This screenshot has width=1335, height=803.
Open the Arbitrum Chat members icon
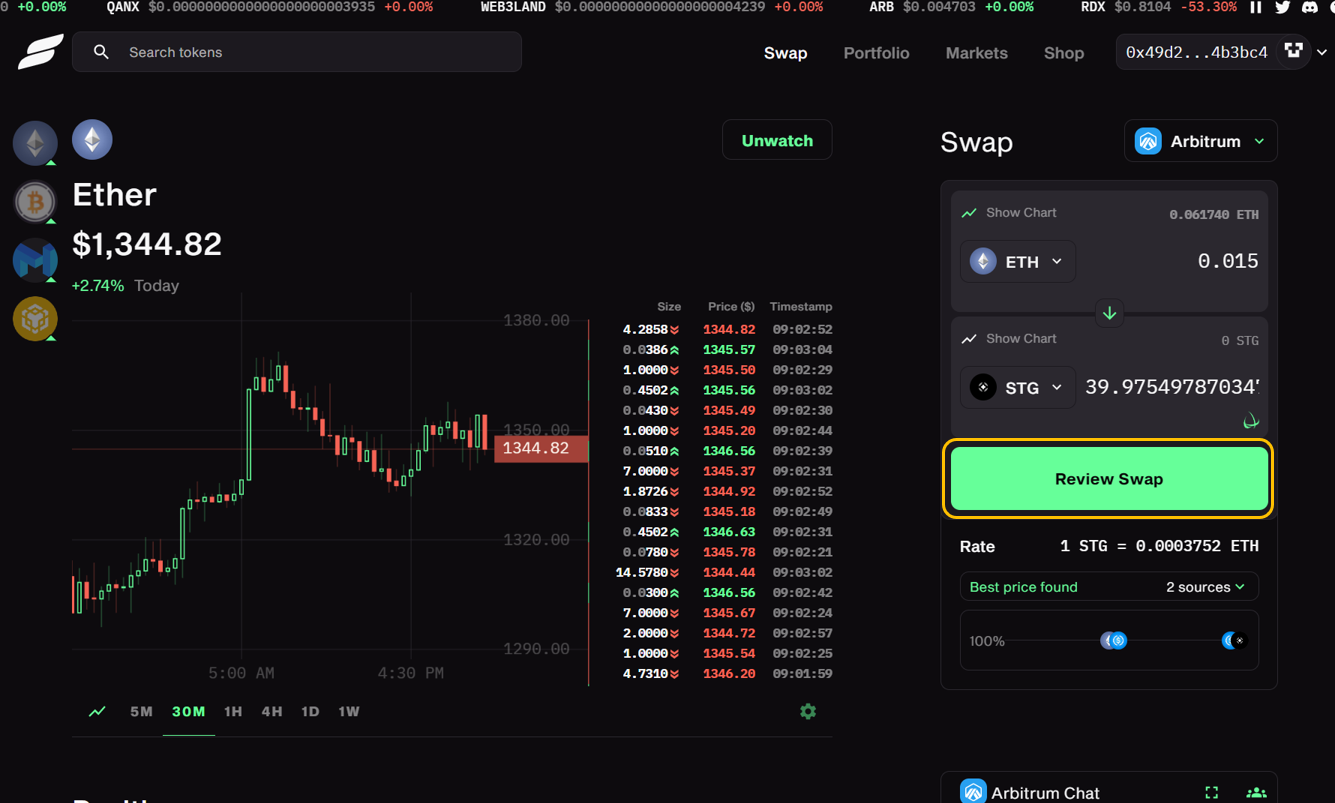(x=1256, y=793)
